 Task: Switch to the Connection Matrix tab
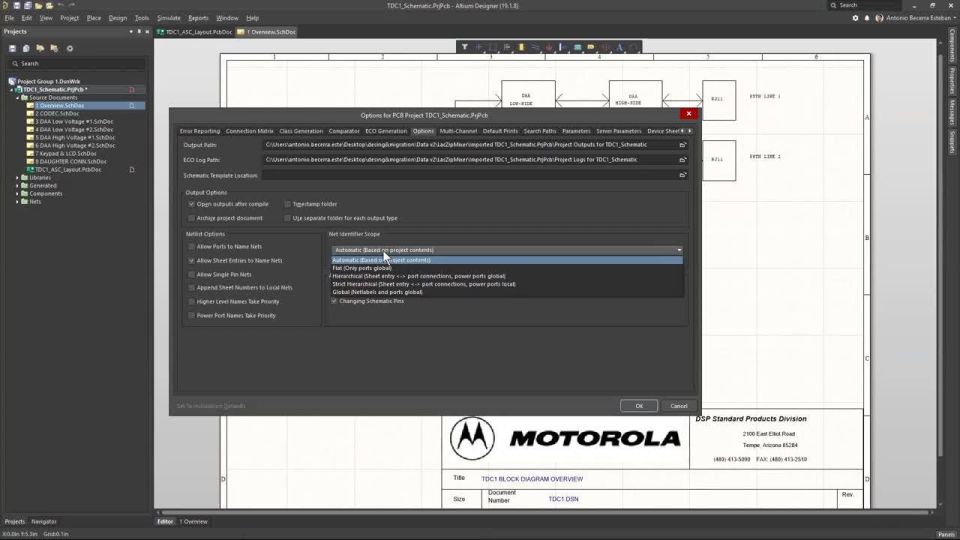[249, 131]
